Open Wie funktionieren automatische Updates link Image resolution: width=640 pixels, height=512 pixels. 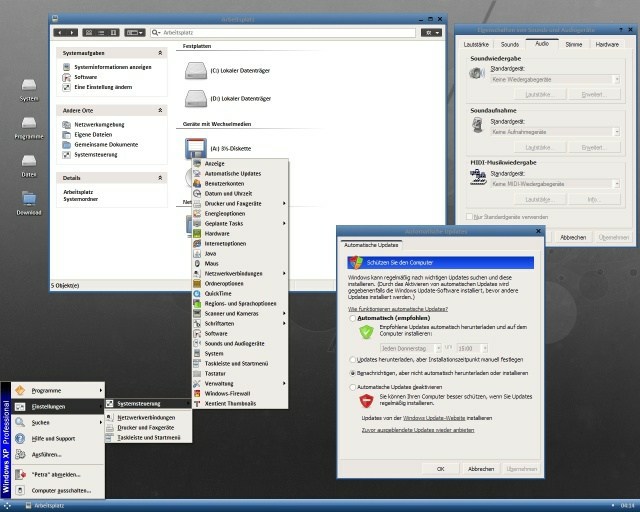pyautogui.click(x=398, y=309)
